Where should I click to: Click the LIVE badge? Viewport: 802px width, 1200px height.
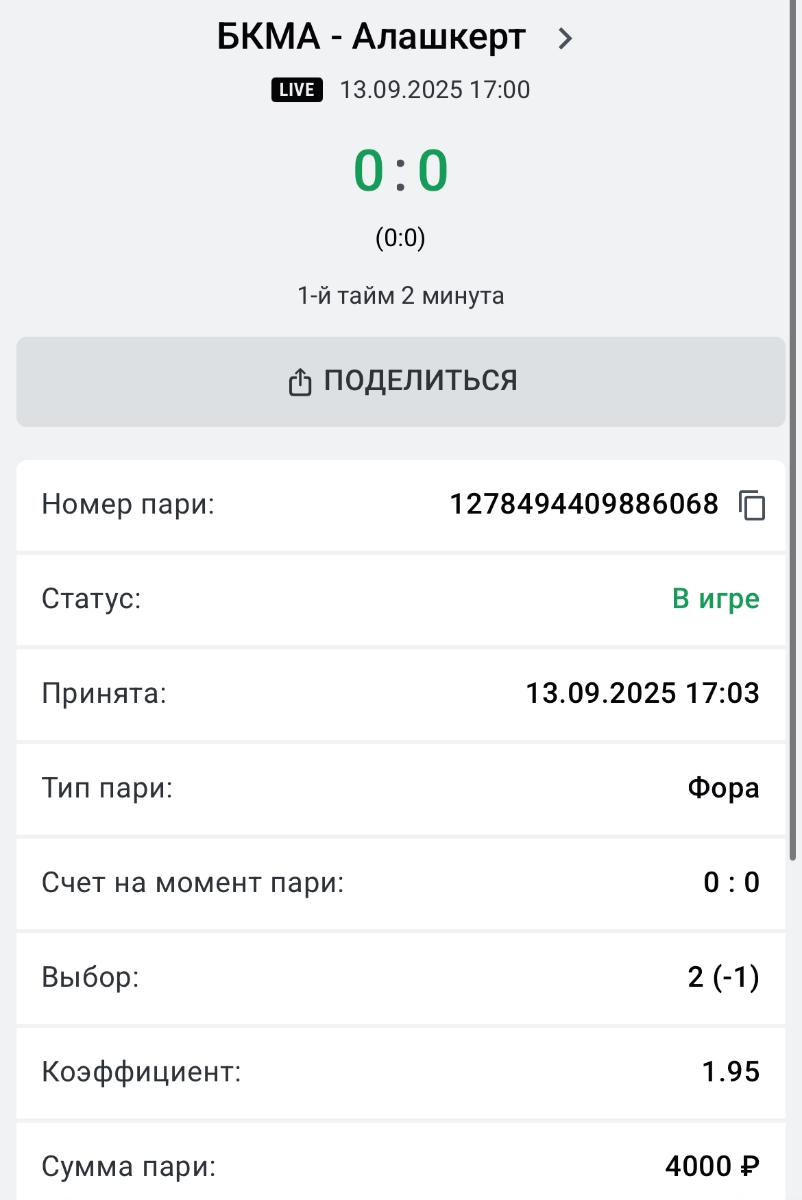[x=297, y=90]
